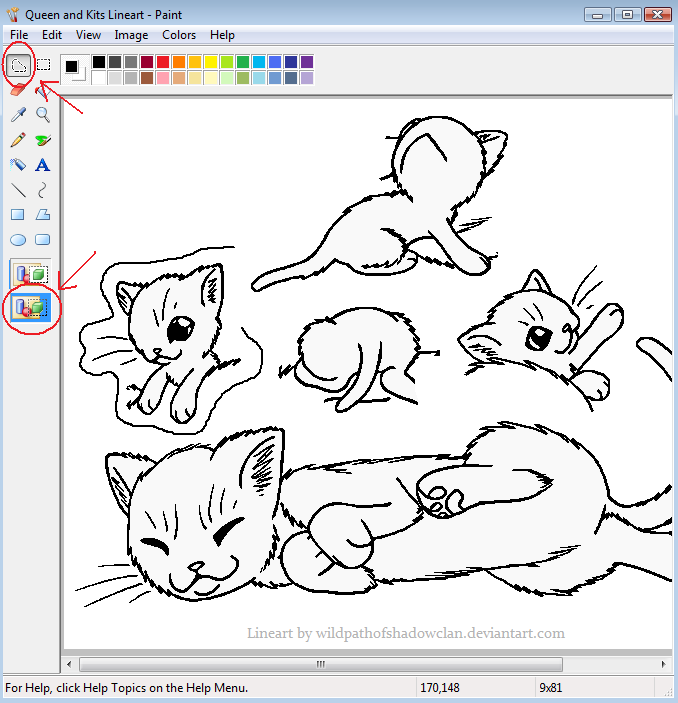Expand the View menu
The width and height of the screenshot is (678, 703).
pos(88,35)
